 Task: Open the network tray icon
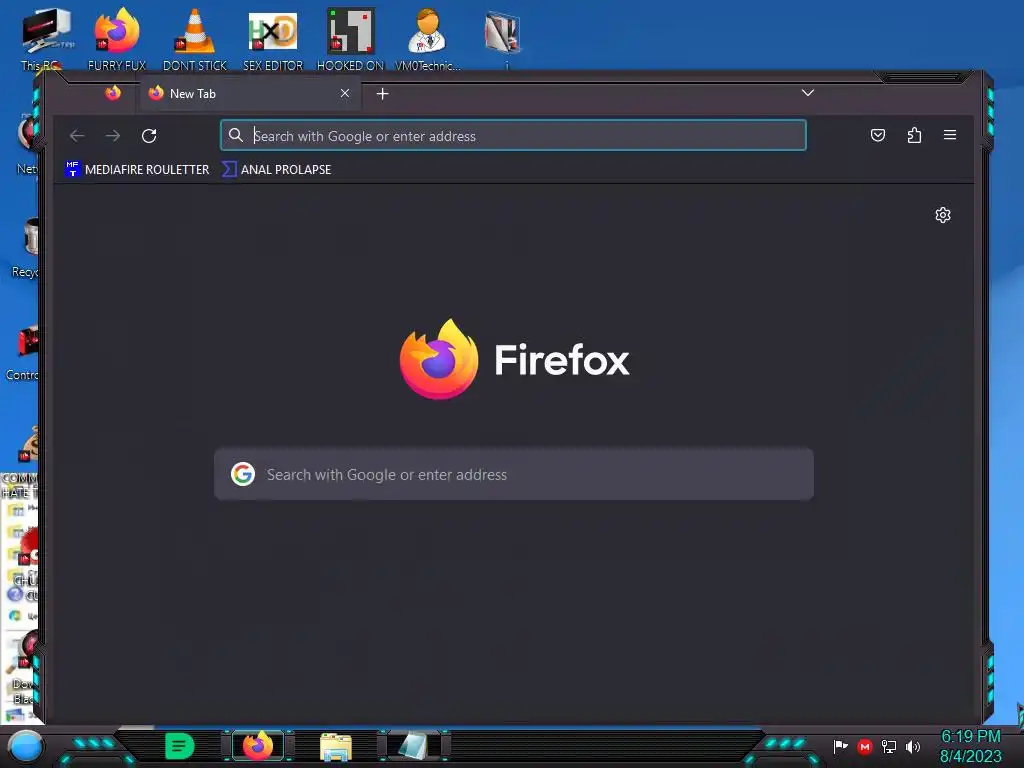tap(889, 746)
